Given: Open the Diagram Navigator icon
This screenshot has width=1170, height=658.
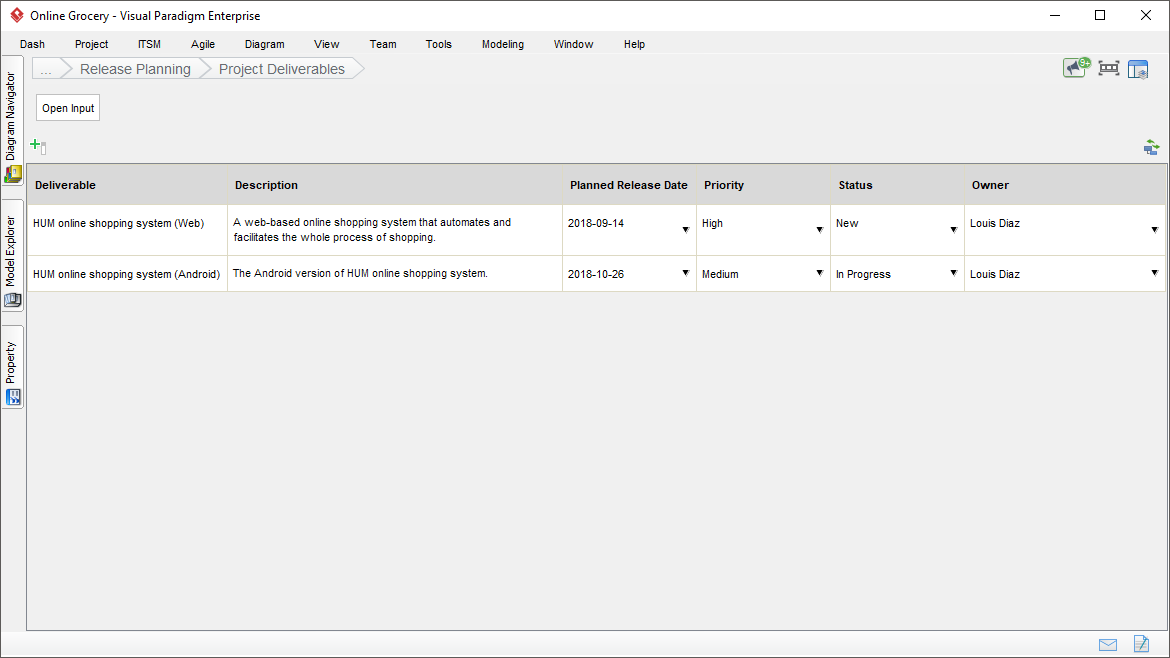Looking at the screenshot, I should (13, 175).
